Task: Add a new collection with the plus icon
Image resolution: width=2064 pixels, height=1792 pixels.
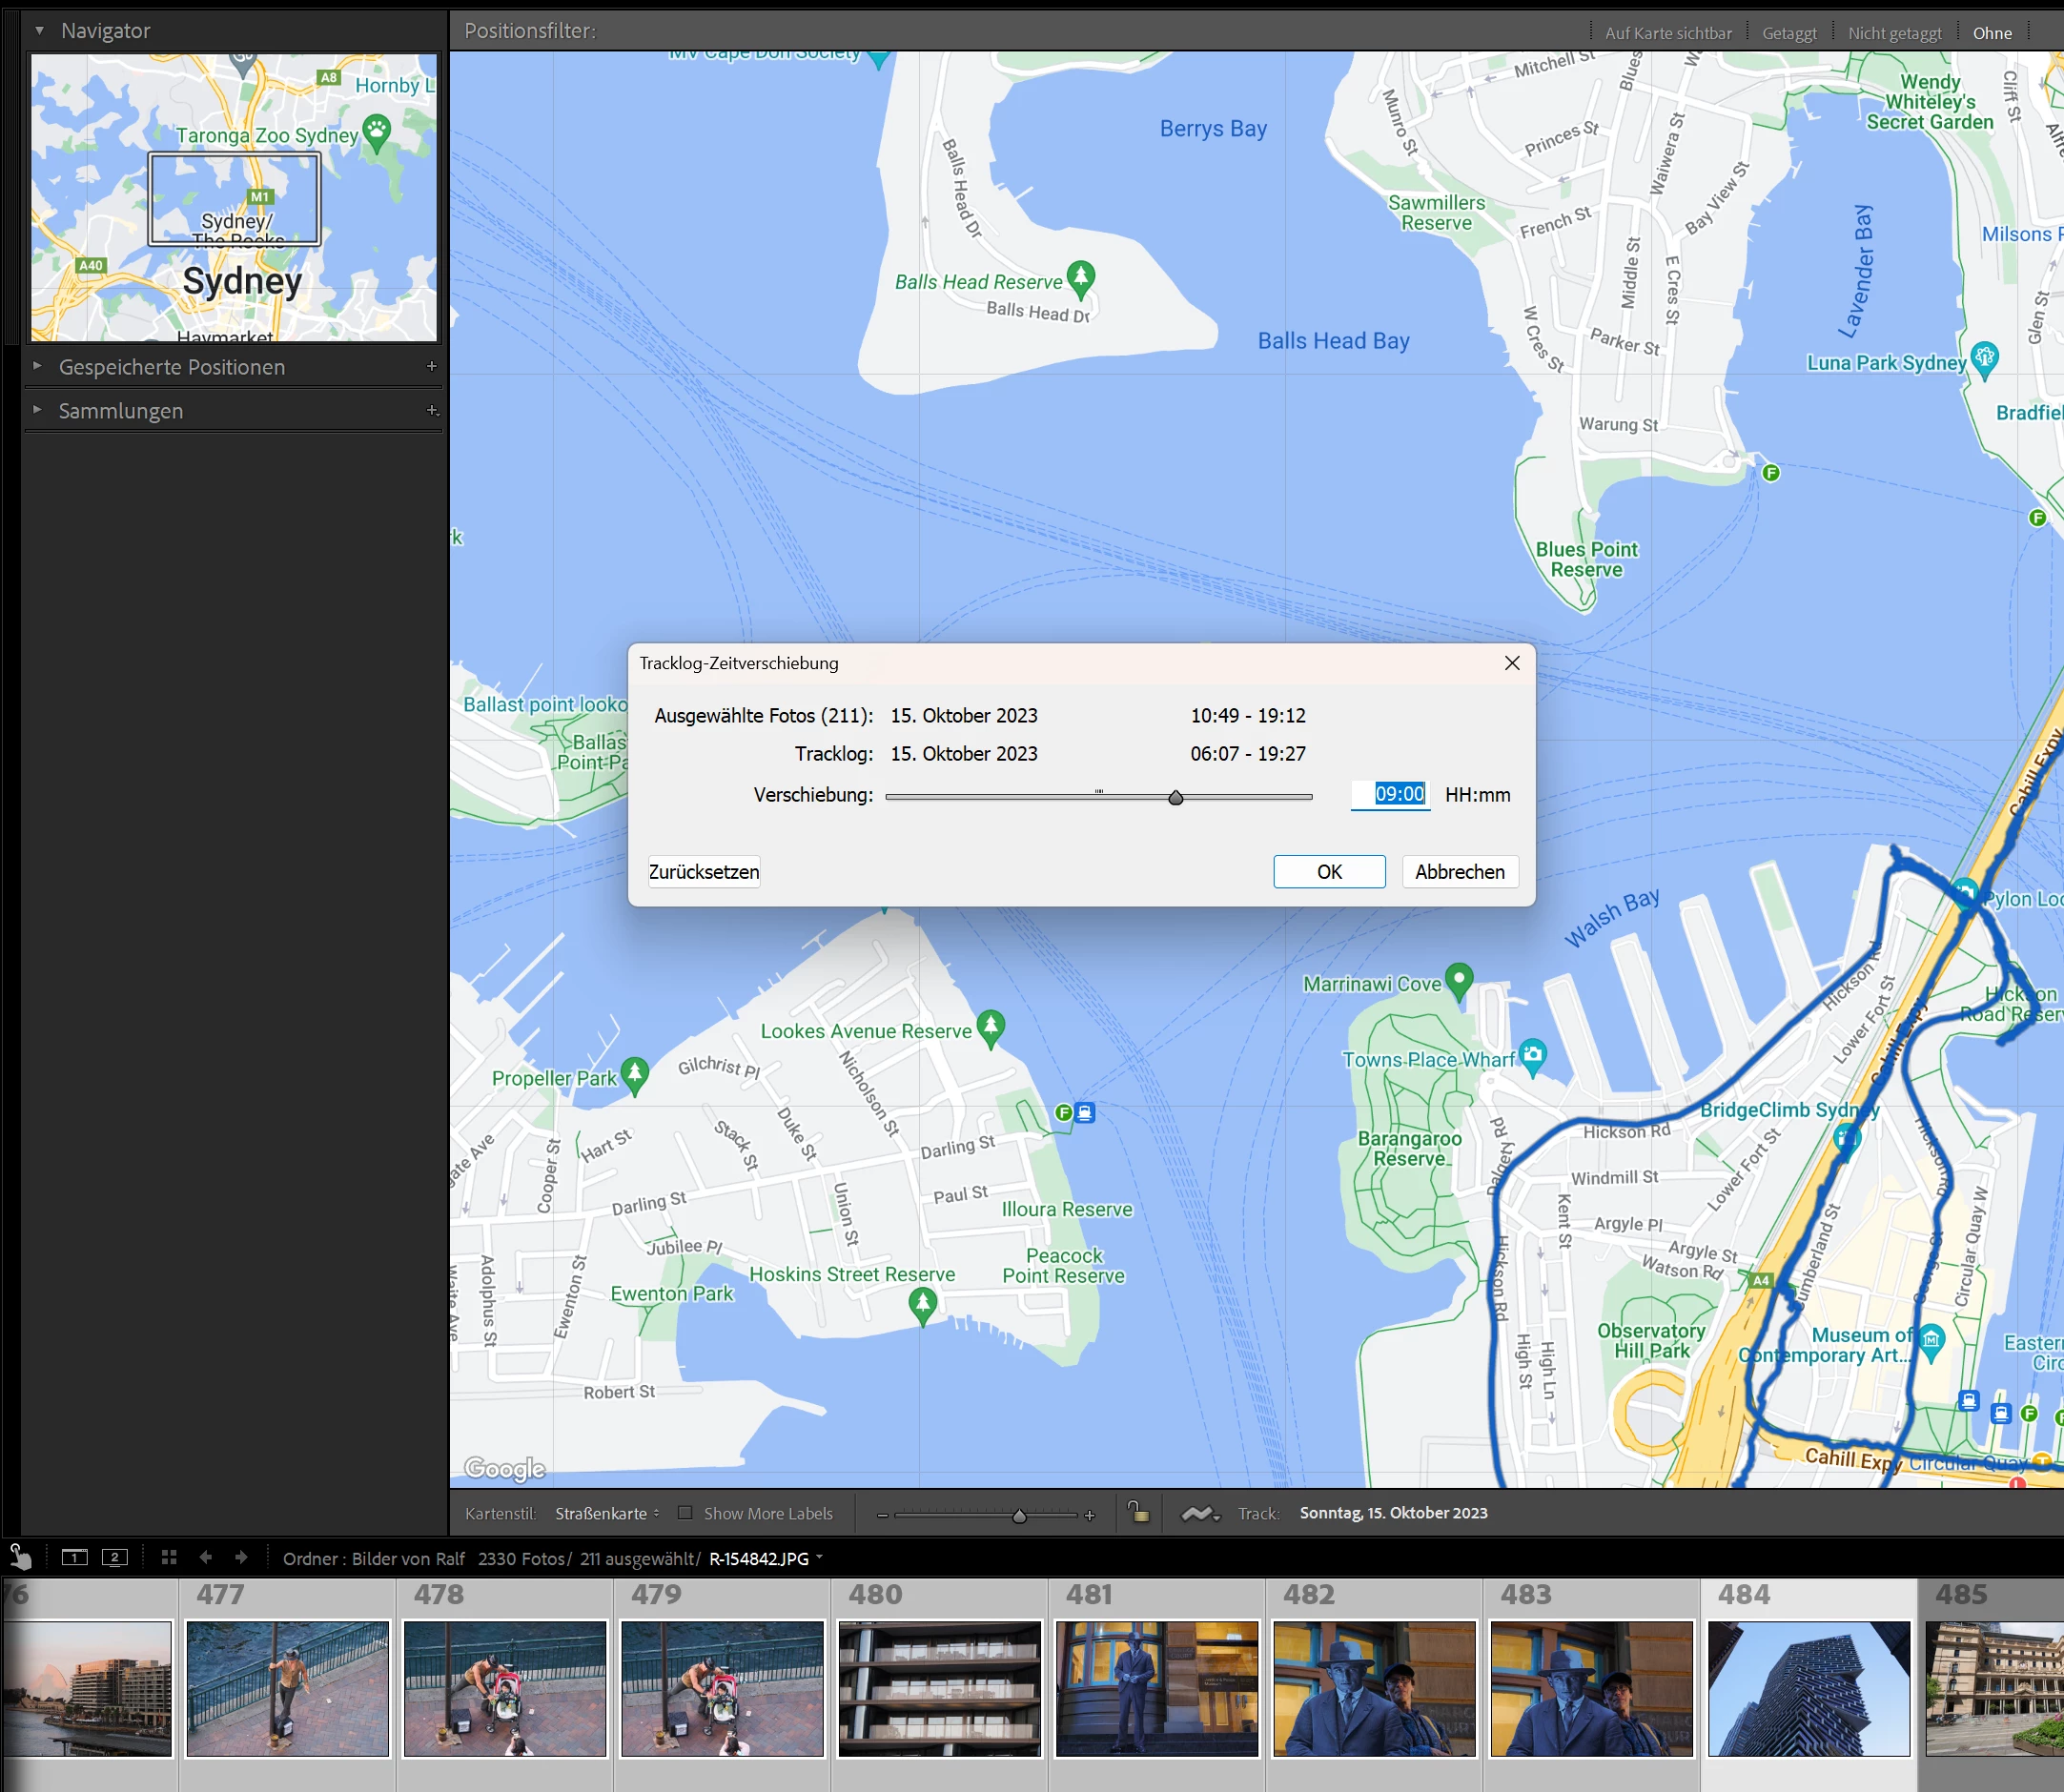Action: pyautogui.click(x=432, y=410)
